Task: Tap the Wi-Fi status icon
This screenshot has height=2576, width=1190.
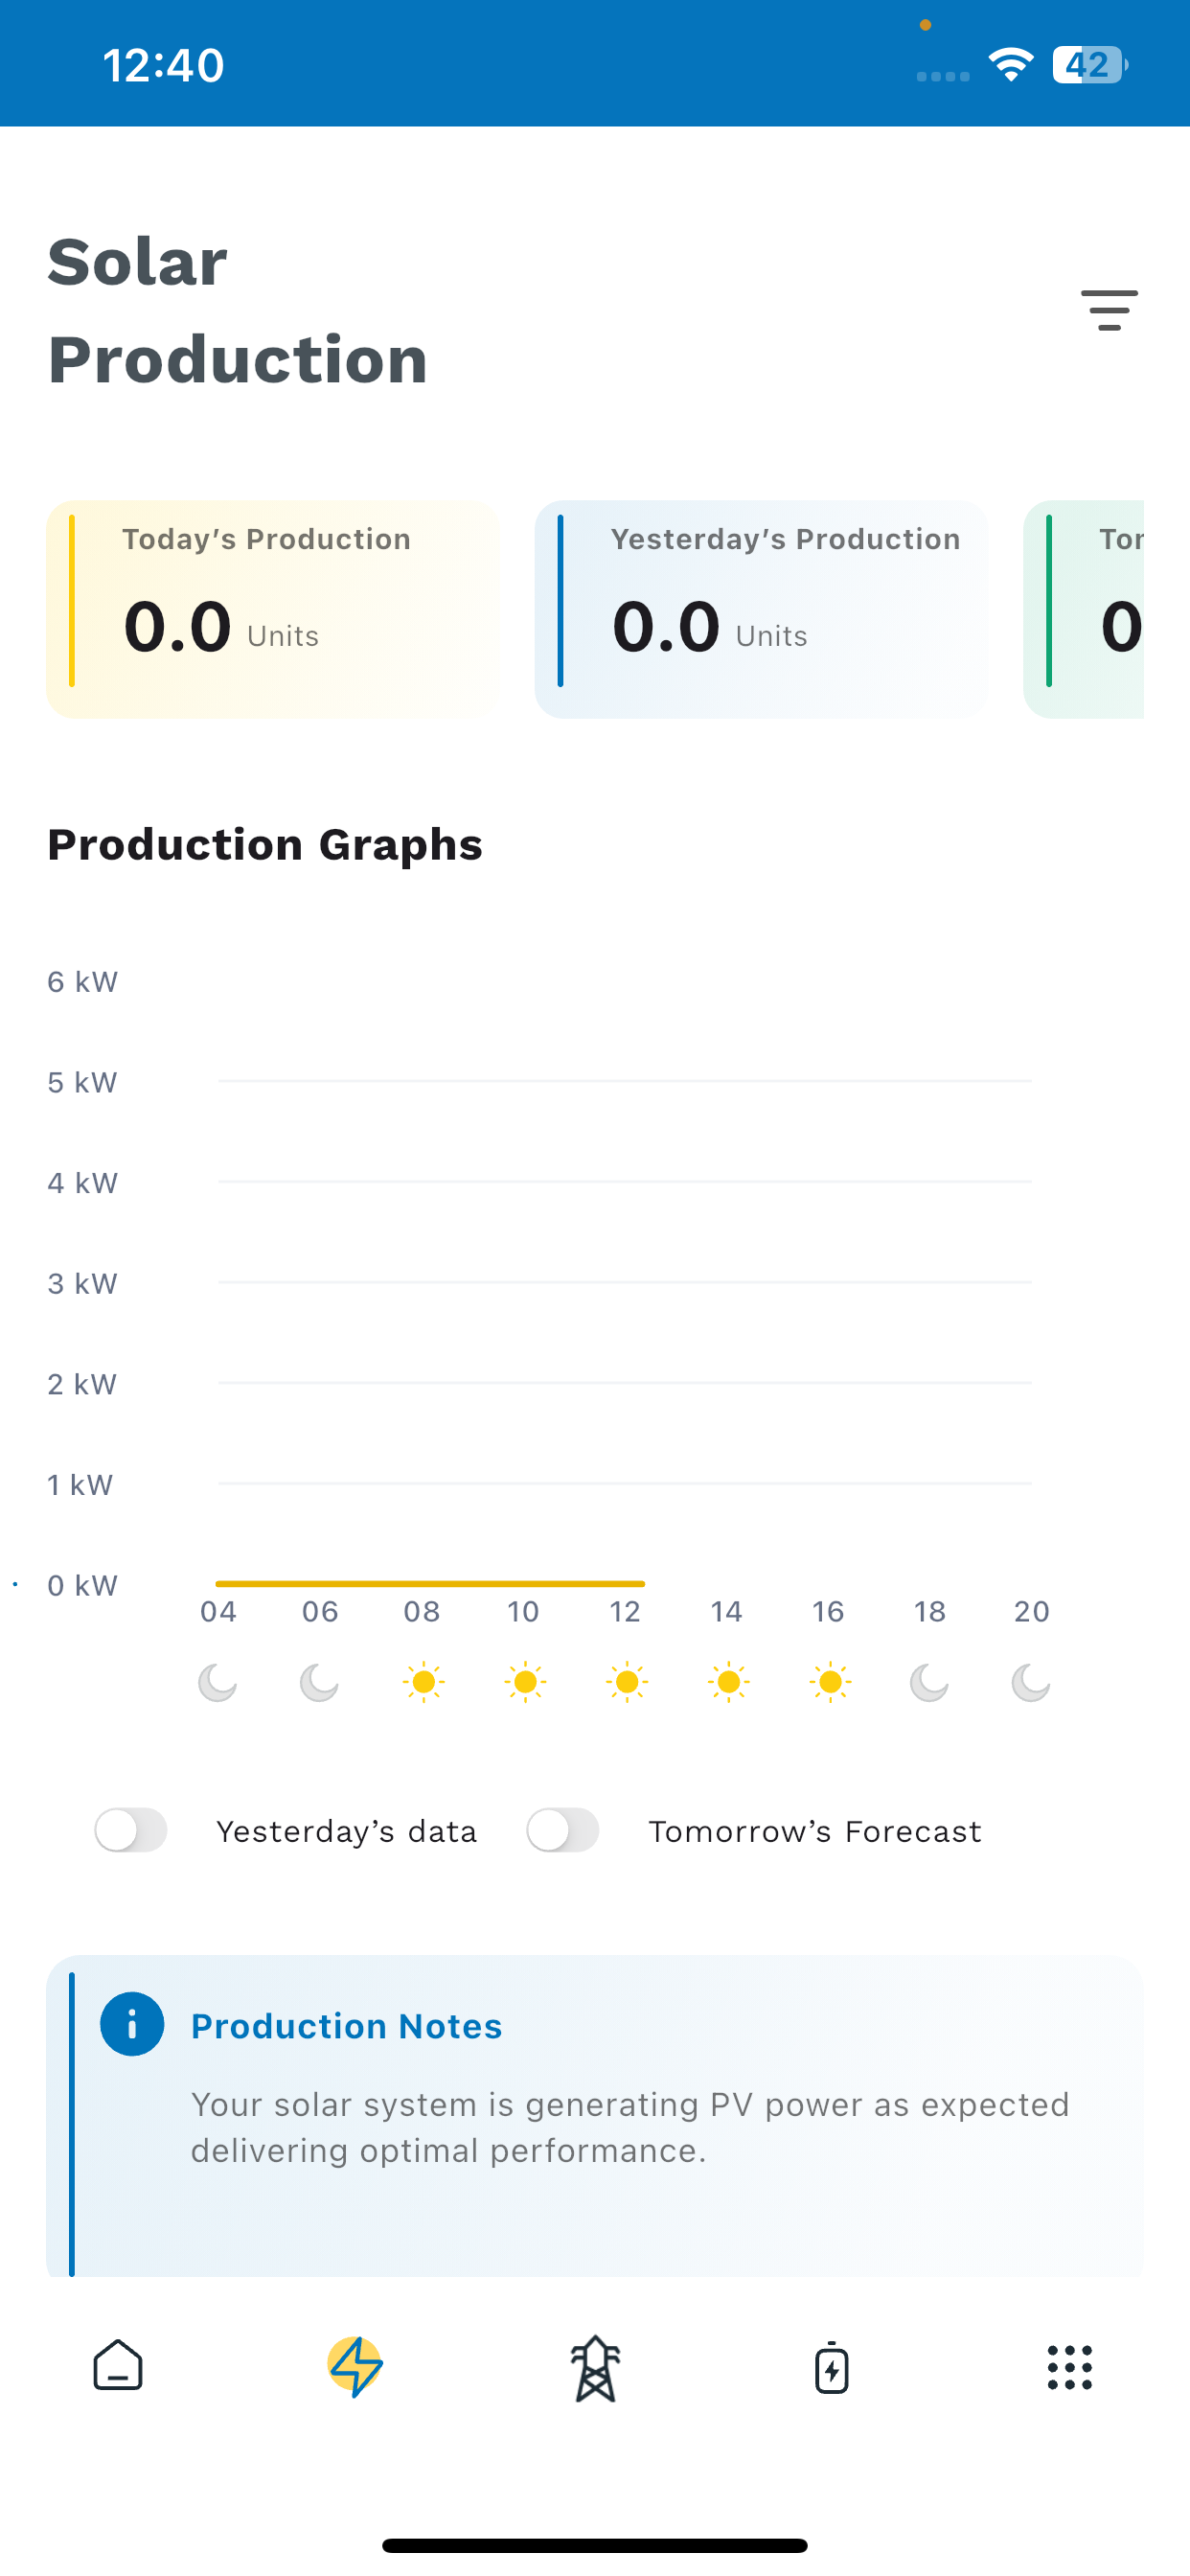Action: point(1011,65)
